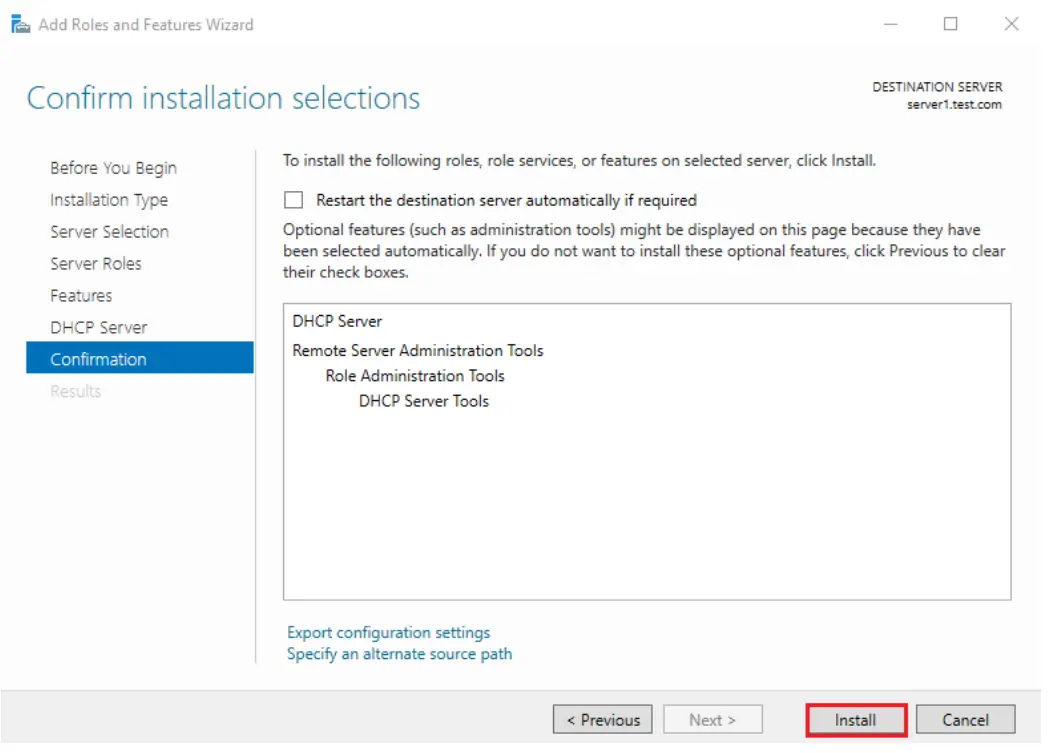This screenshot has height=753, width=1056.
Task: Click the Add Roles and Features Wizard title icon
Action: click(x=20, y=24)
